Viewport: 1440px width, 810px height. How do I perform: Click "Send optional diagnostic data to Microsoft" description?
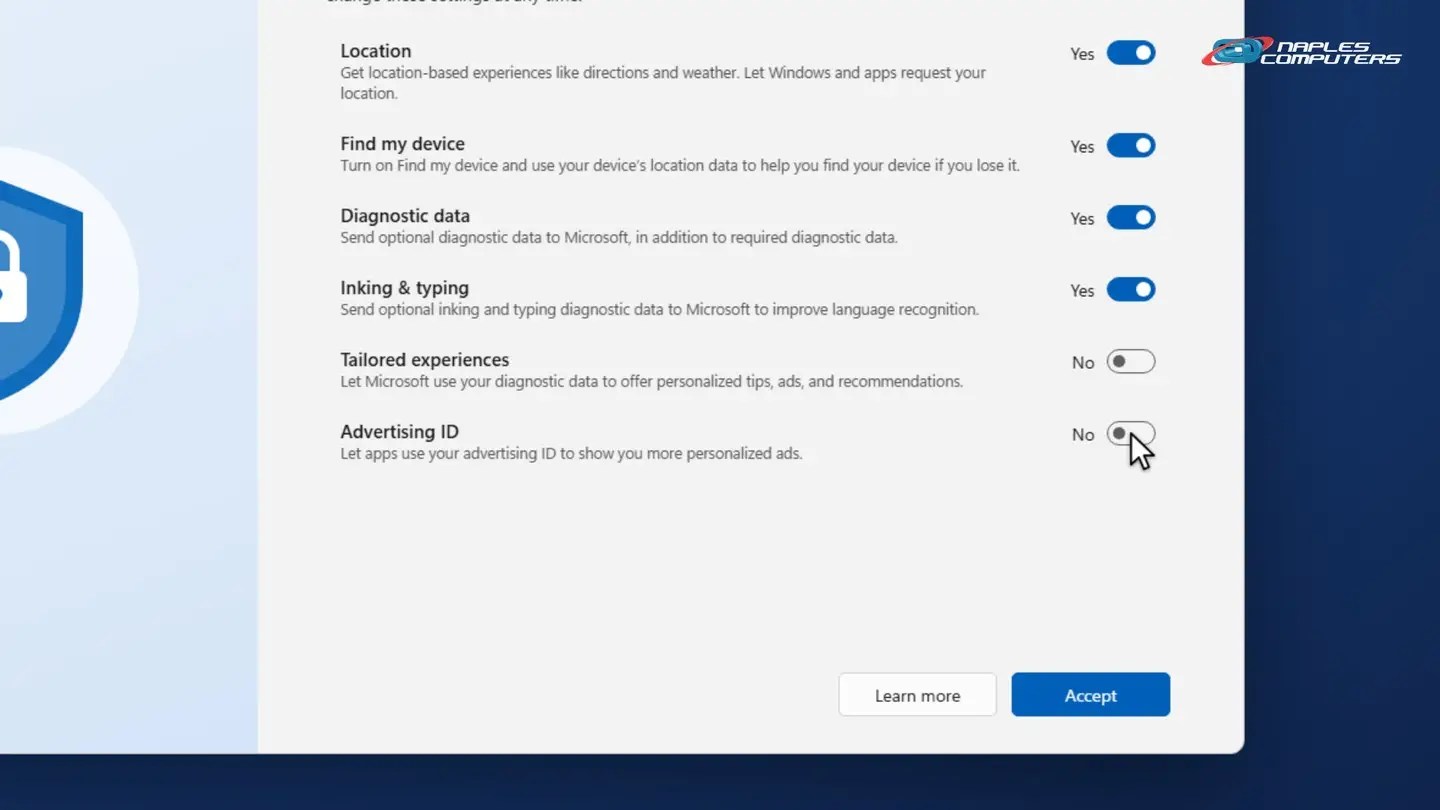(x=619, y=238)
